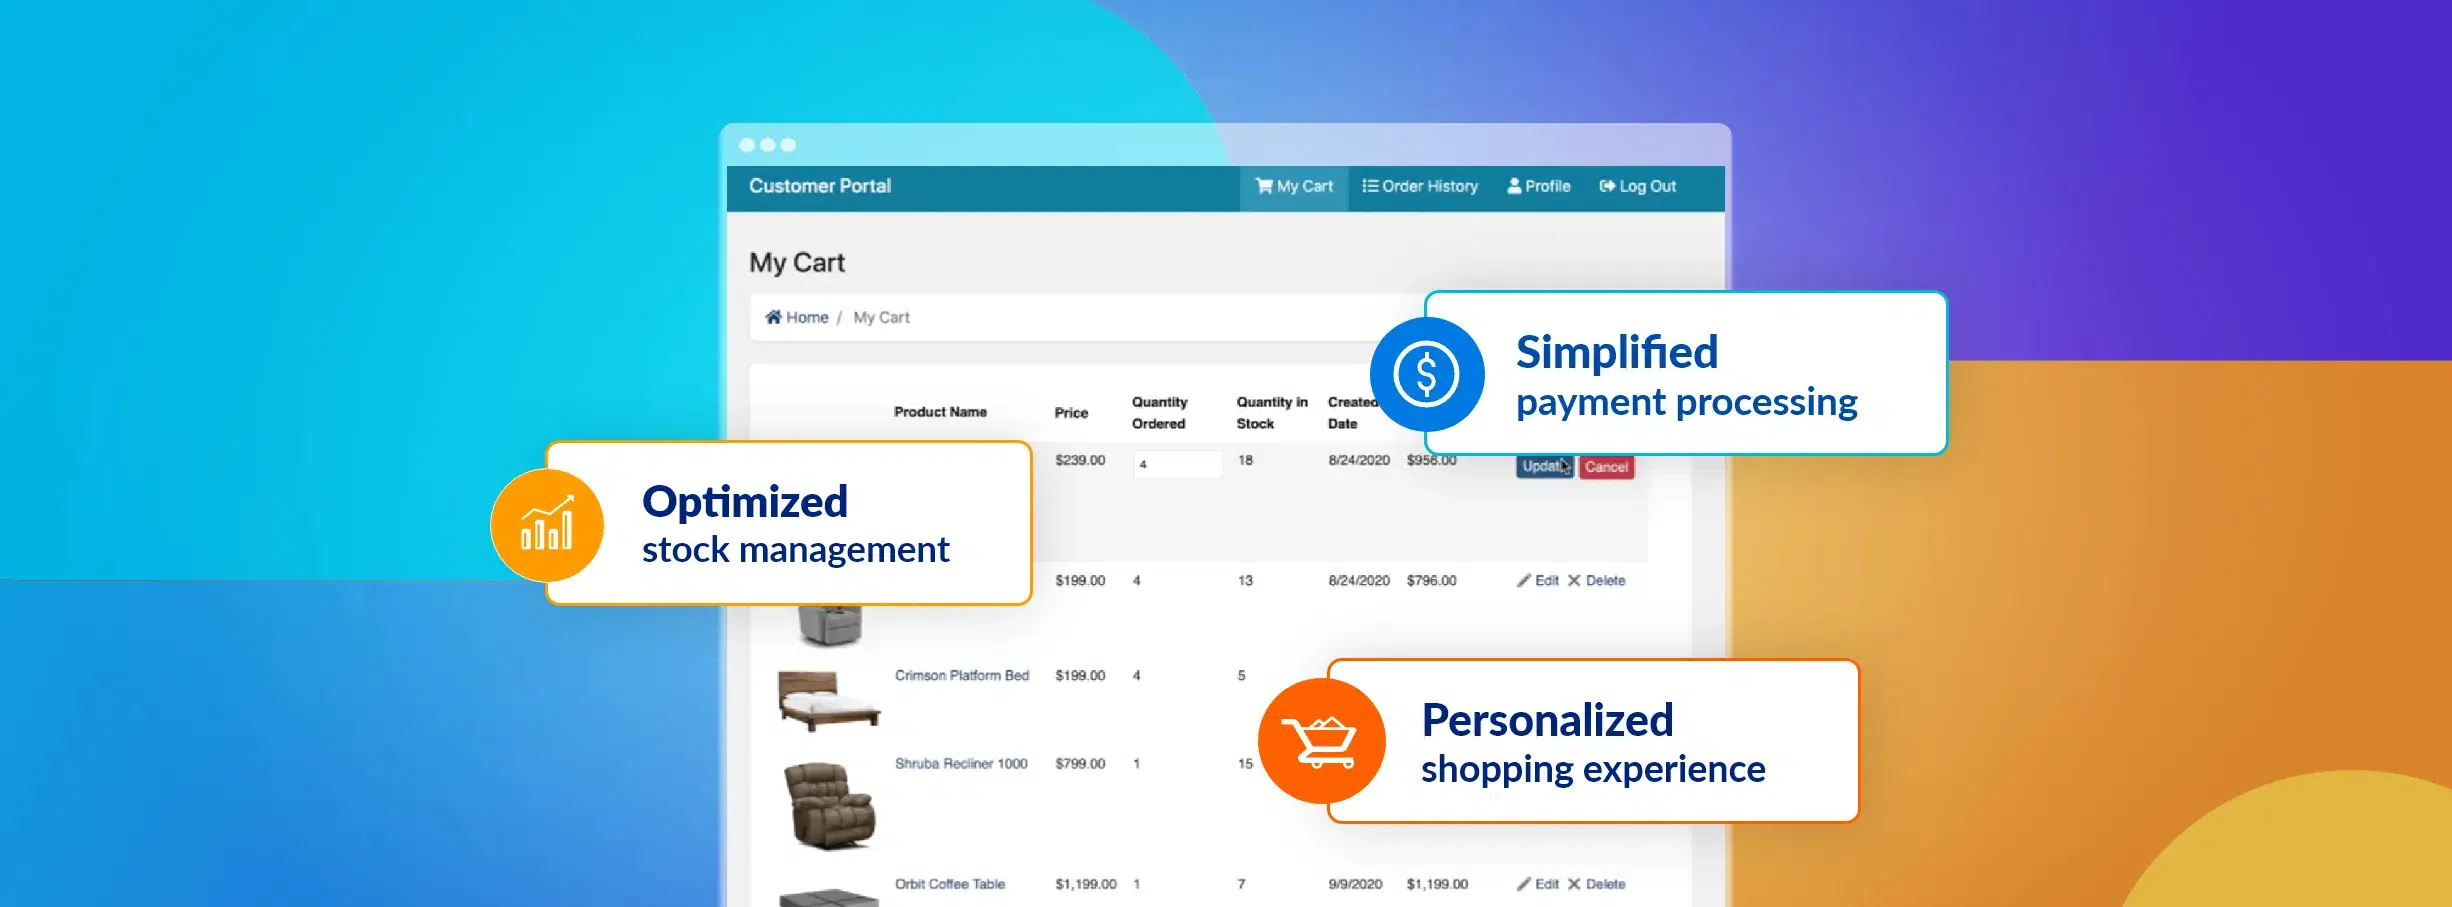Click the Crimson Platform Bed product name
Image resolution: width=2452 pixels, height=907 pixels.
coord(961,676)
